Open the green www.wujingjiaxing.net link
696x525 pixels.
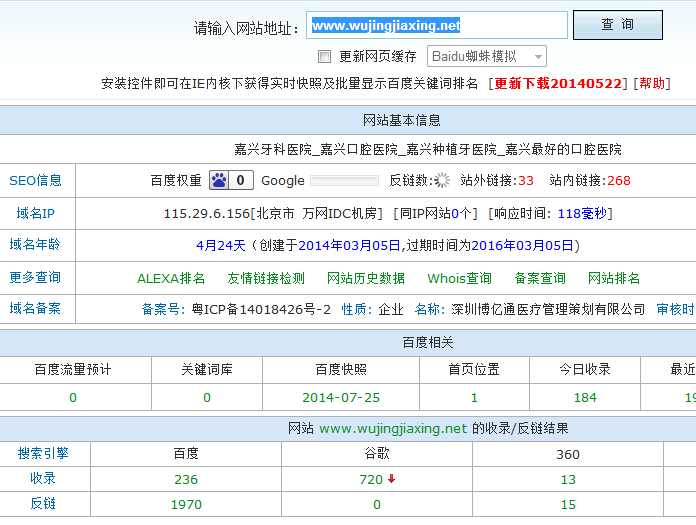pyautogui.click(x=393, y=429)
